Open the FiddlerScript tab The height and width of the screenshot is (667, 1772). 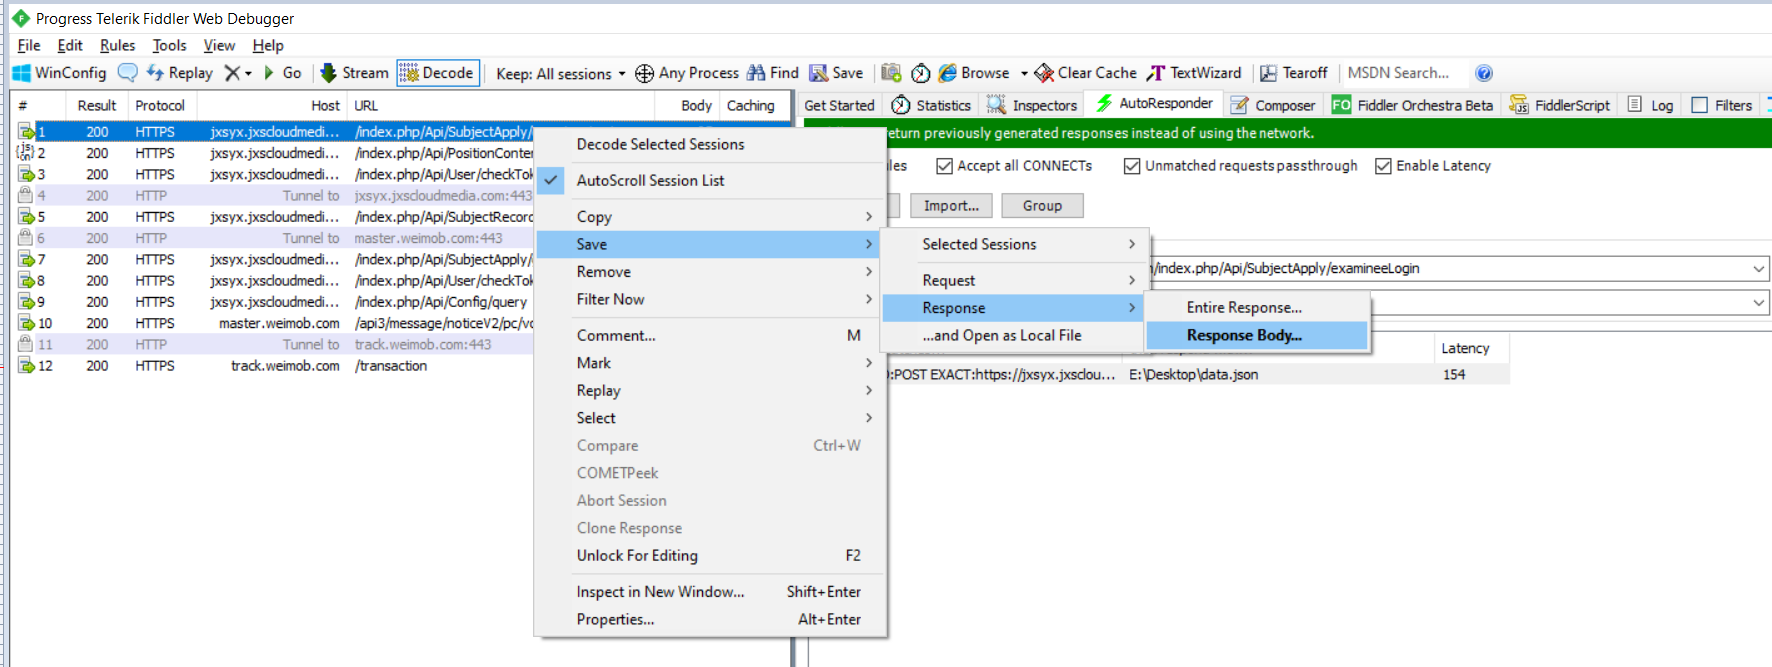pos(1560,105)
